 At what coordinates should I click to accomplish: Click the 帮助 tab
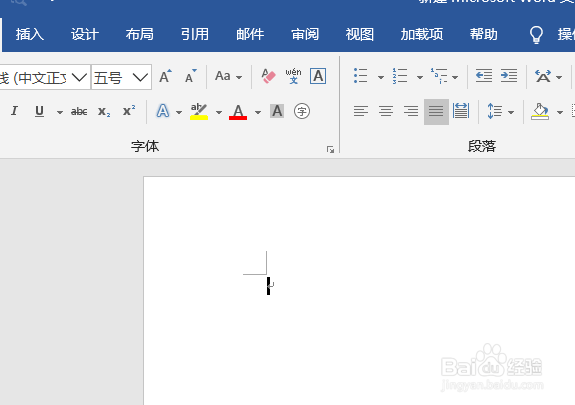484,34
